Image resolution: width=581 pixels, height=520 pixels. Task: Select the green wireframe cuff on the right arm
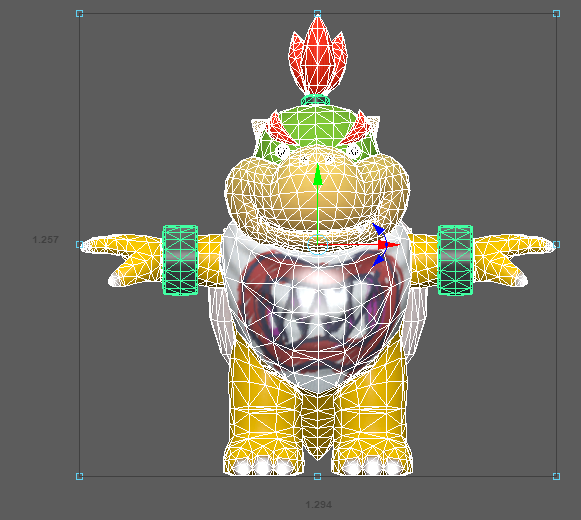pos(455,260)
